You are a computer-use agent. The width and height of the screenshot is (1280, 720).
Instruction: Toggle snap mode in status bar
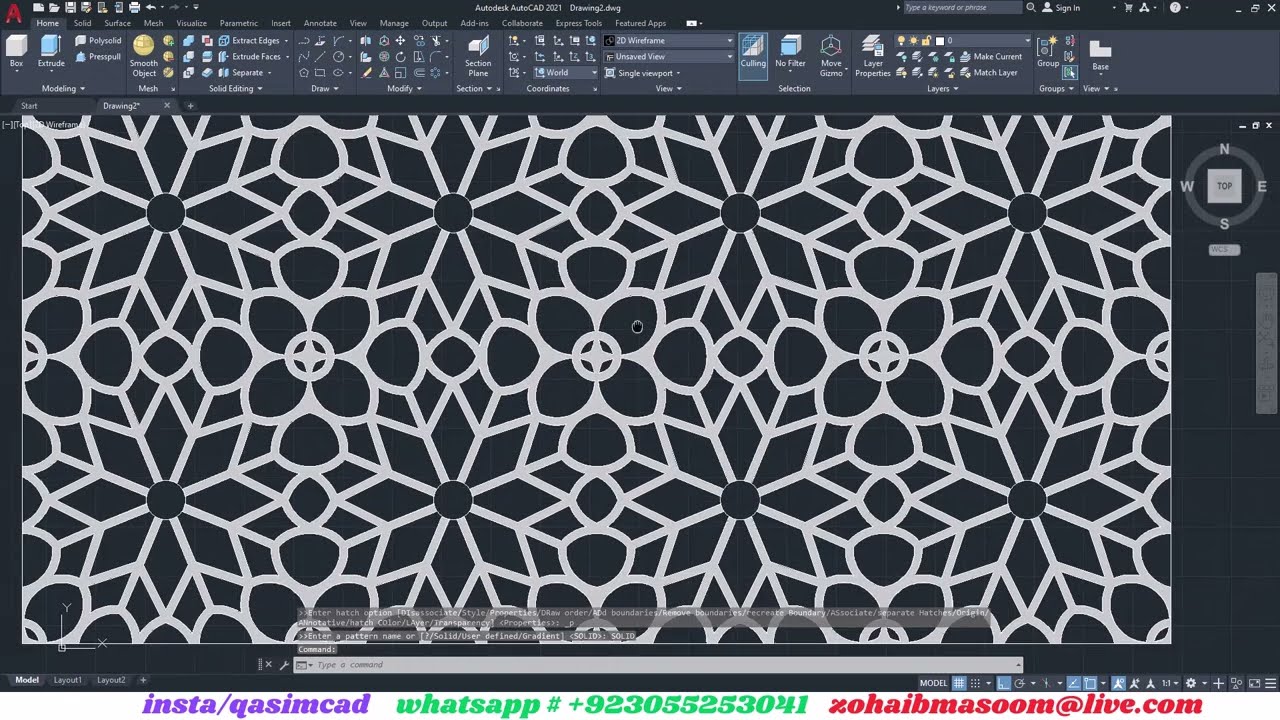click(x=975, y=683)
